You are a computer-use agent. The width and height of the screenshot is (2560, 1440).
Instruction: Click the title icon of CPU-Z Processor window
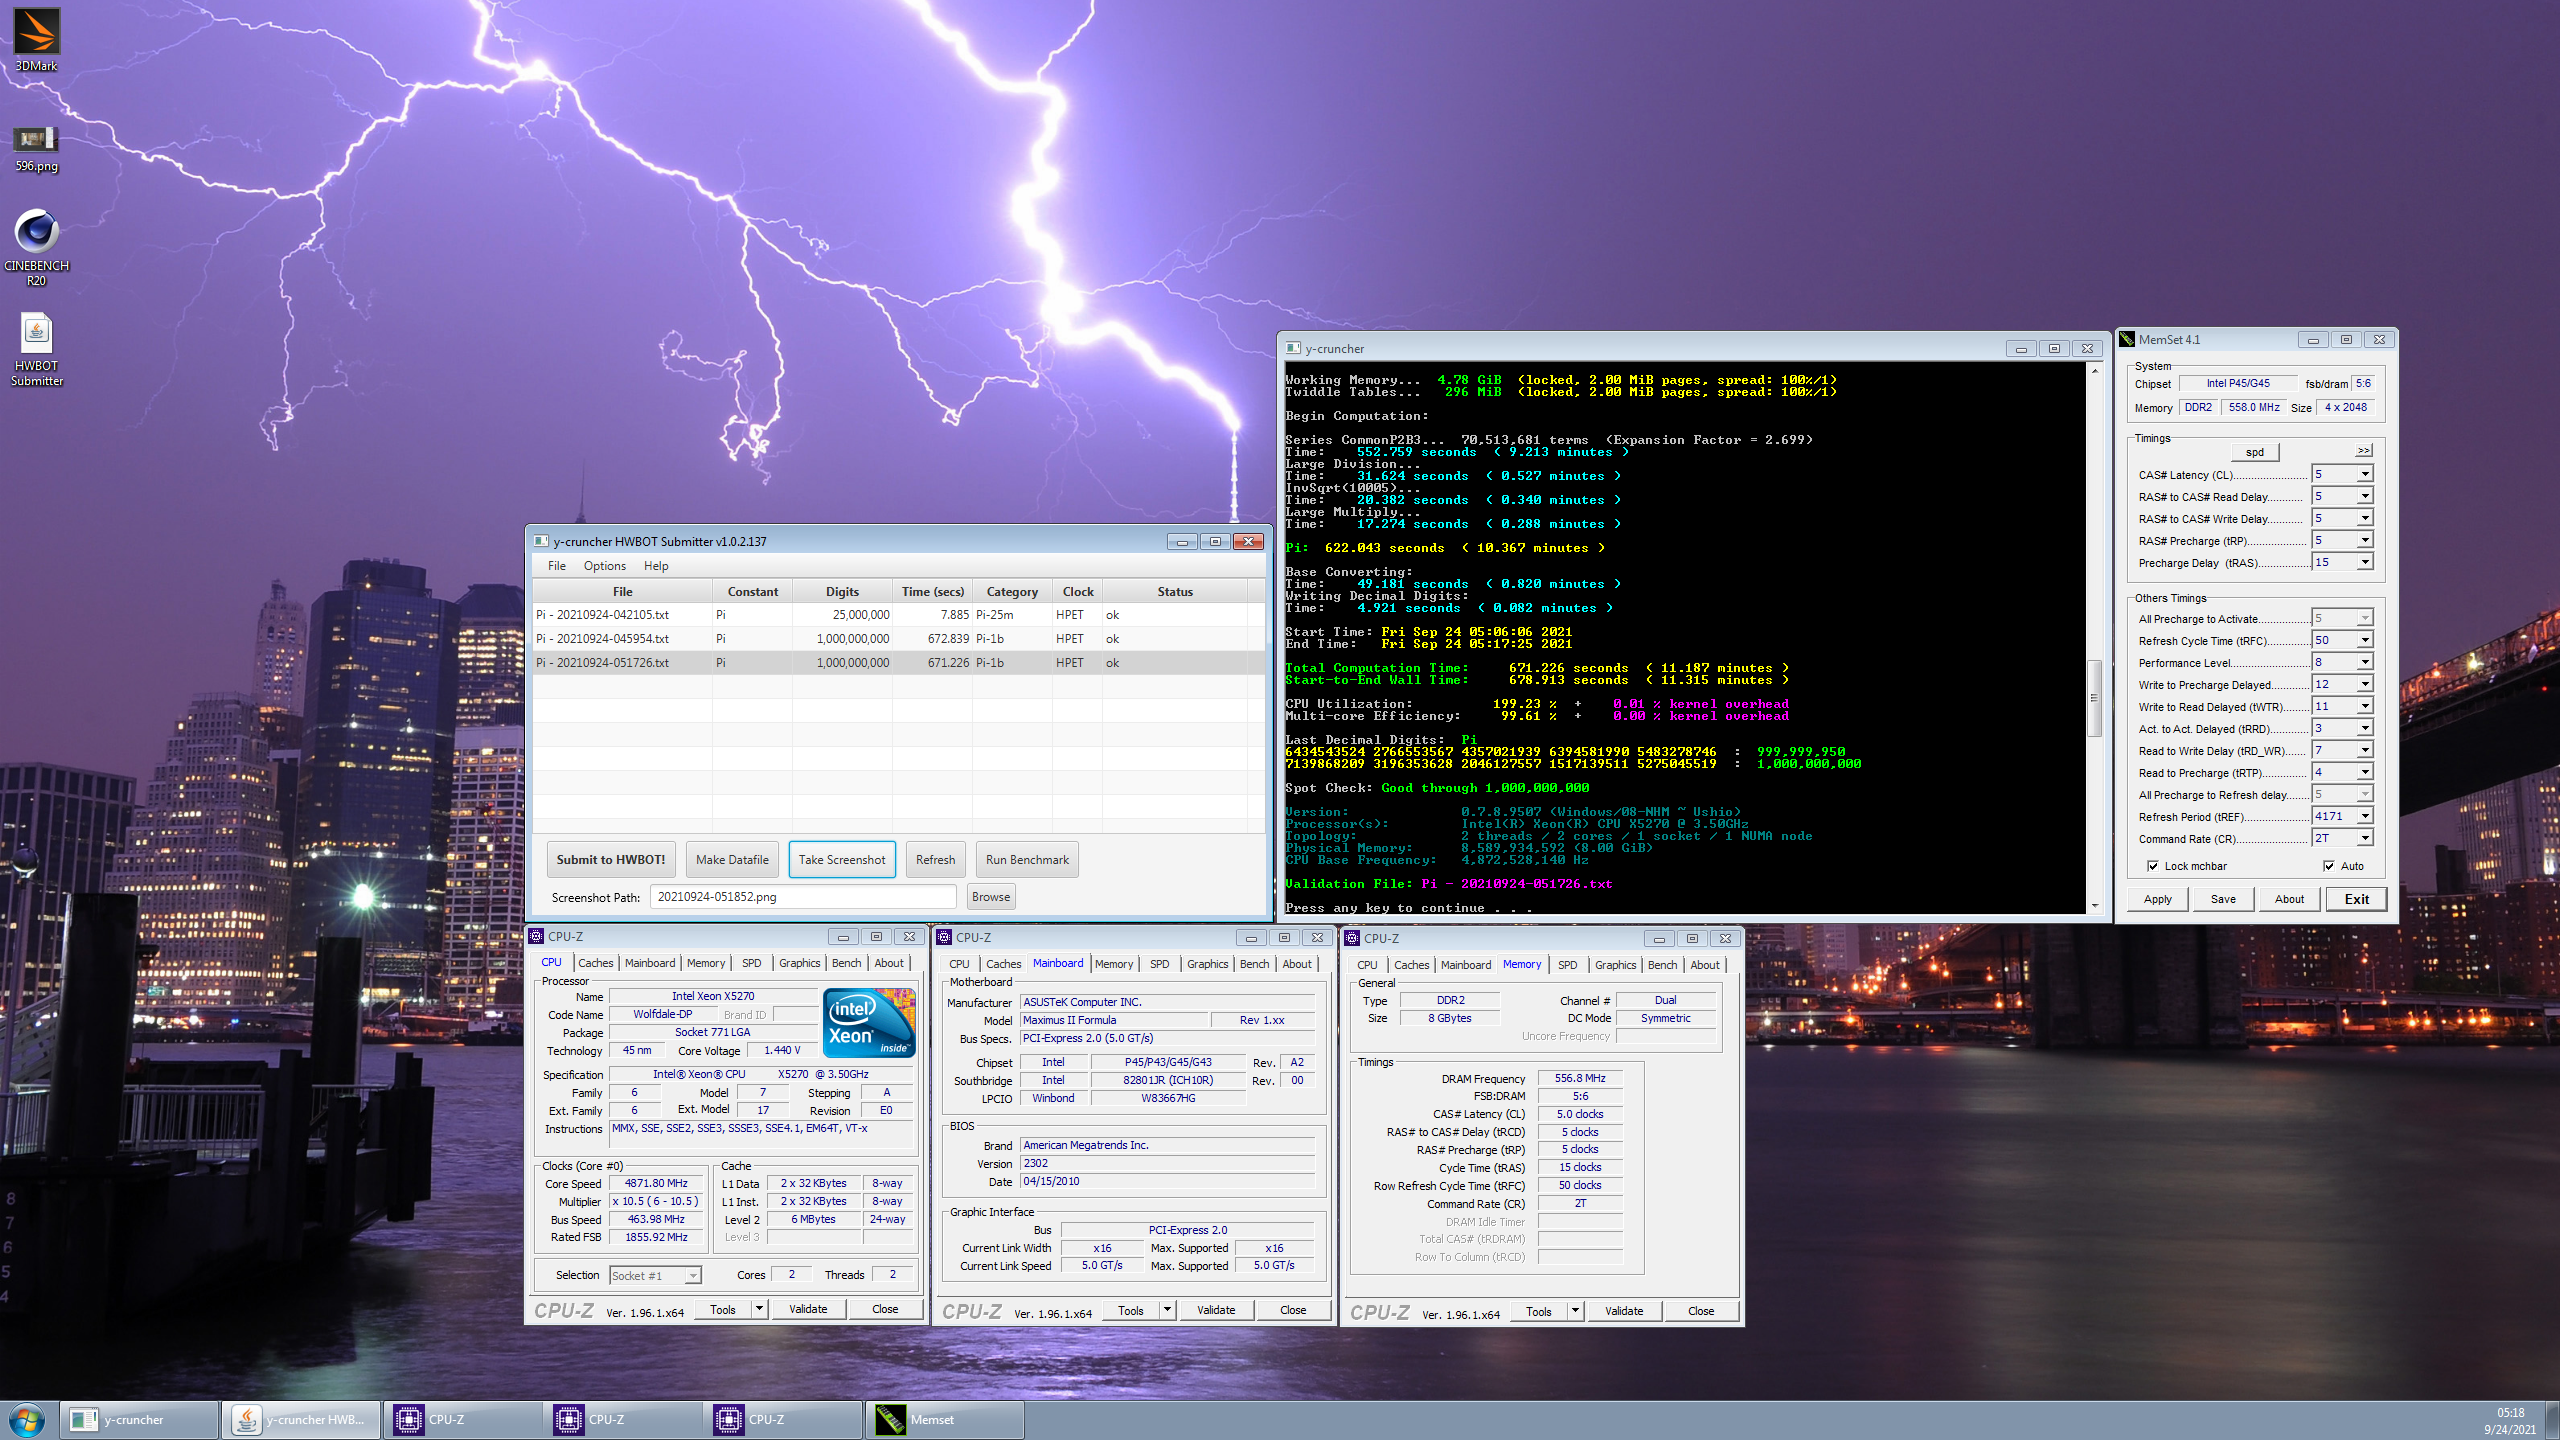pos(536,937)
